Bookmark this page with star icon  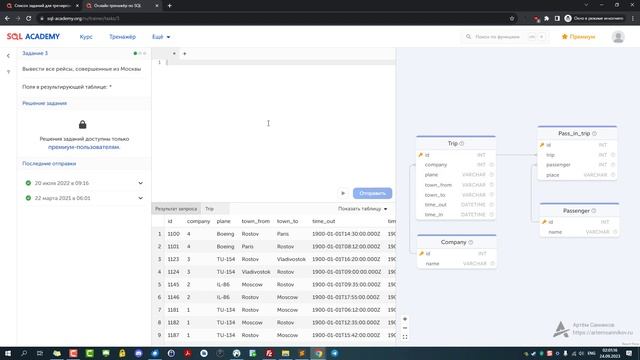(x=512, y=18)
